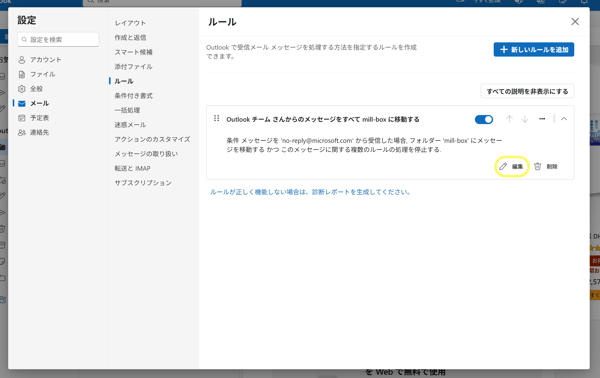The width and height of the screenshot is (600, 378).
Task: Open サブスクリプション settings
Action: click(x=143, y=183)
